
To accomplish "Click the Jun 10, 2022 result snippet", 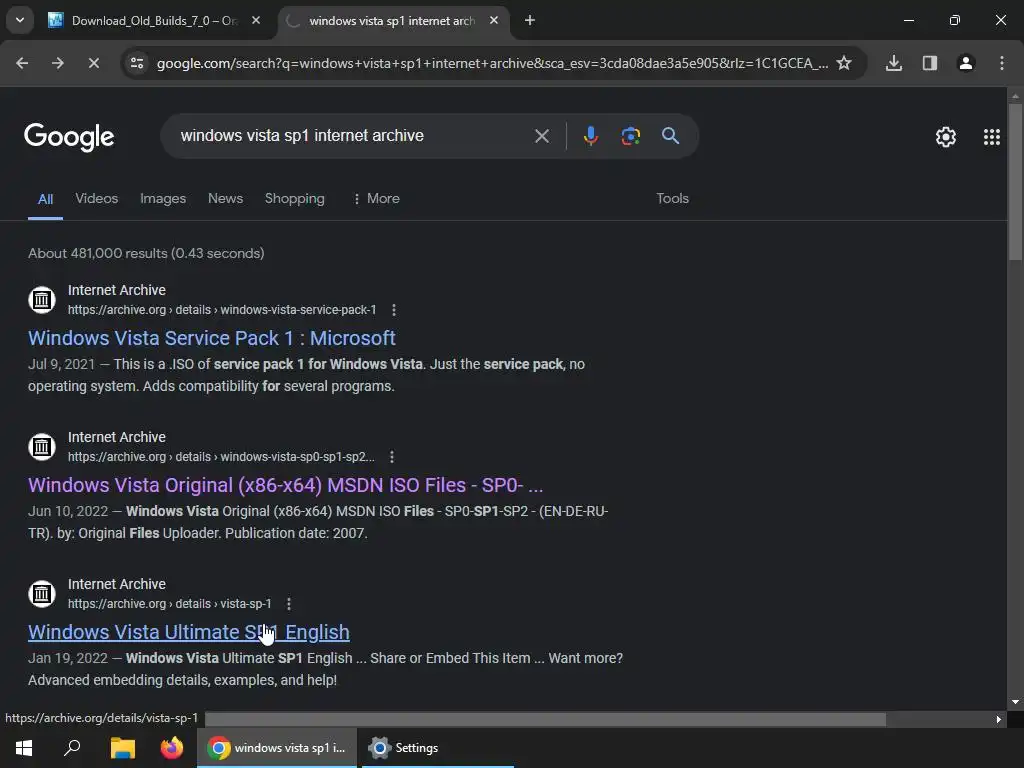I will [x=318, y=522].
